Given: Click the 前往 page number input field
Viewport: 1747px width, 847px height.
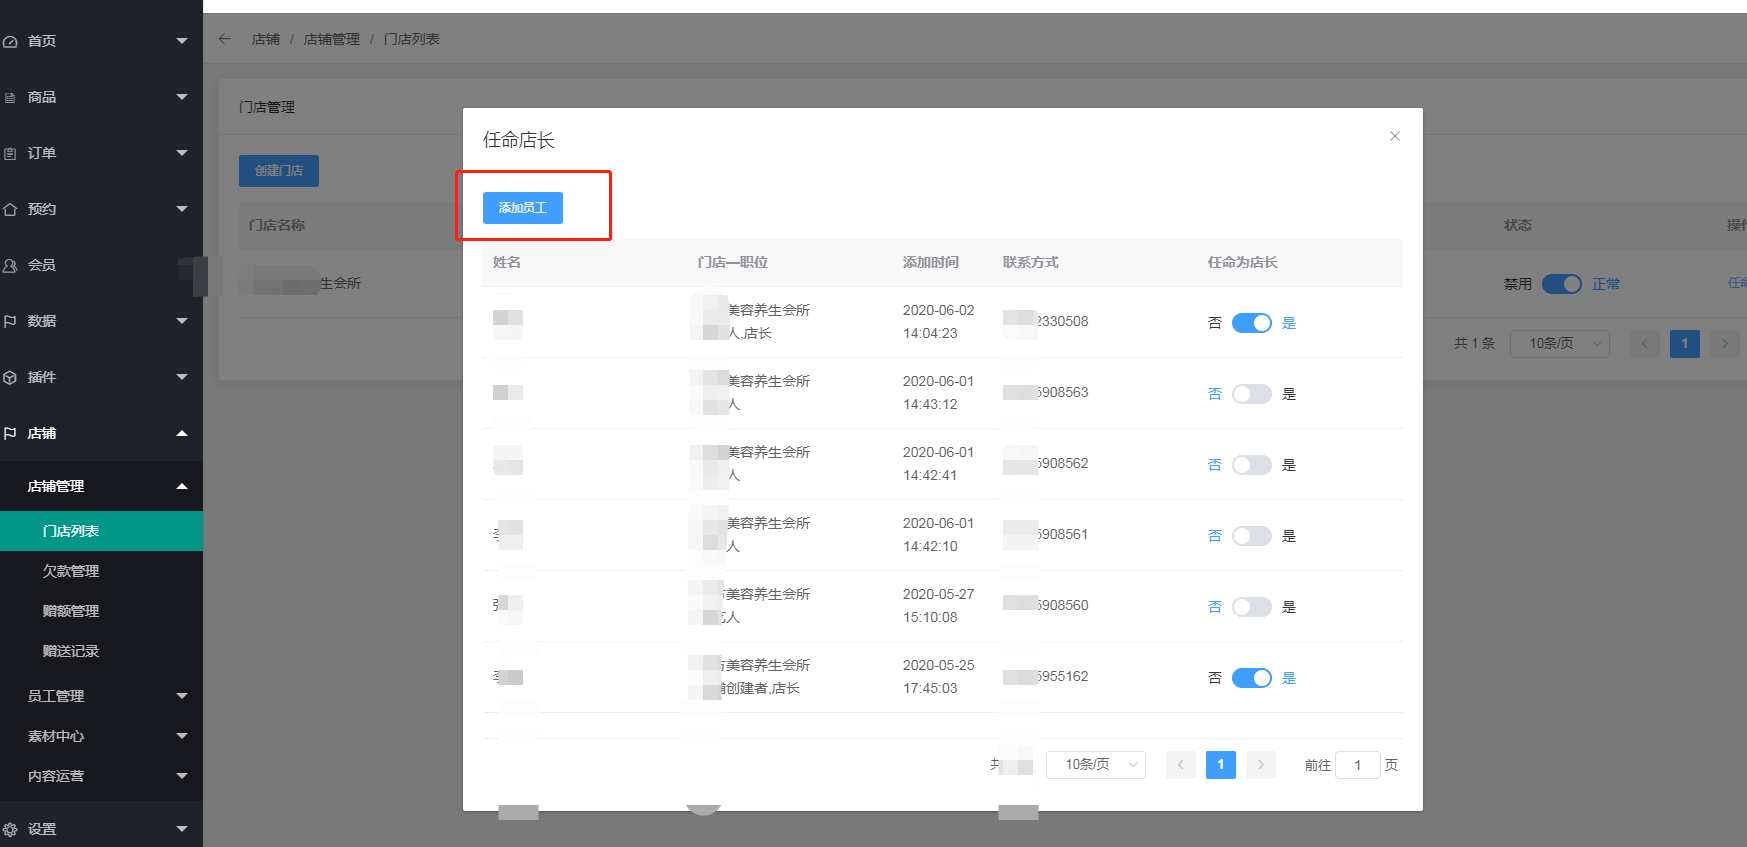Looking at the screenshot, I should tap(1357, 765).
